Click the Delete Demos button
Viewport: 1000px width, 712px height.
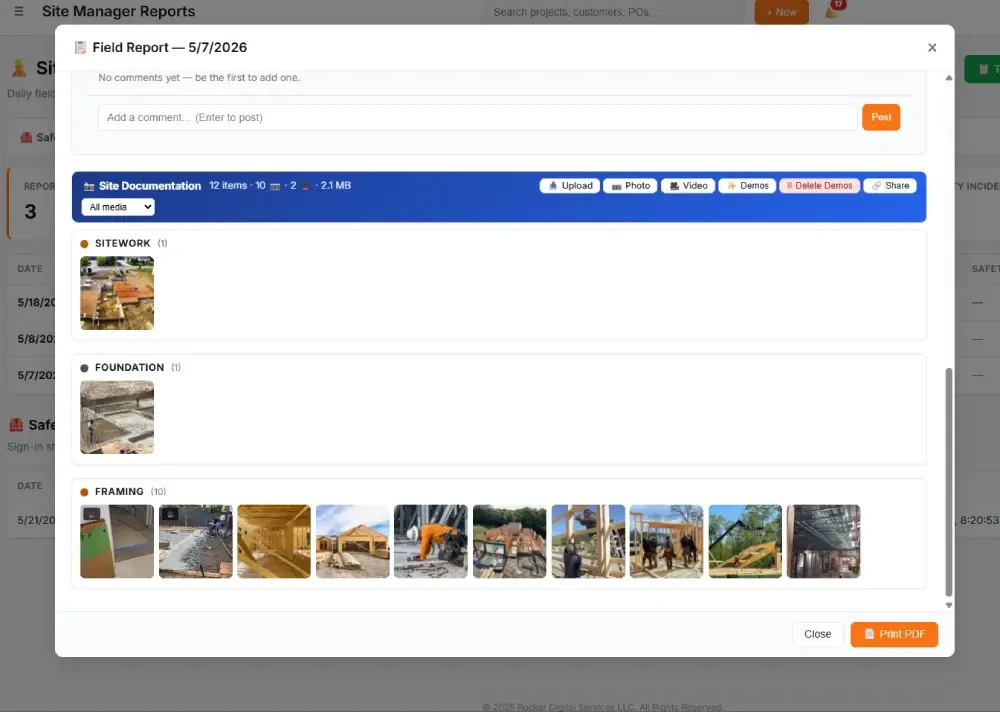820,186
